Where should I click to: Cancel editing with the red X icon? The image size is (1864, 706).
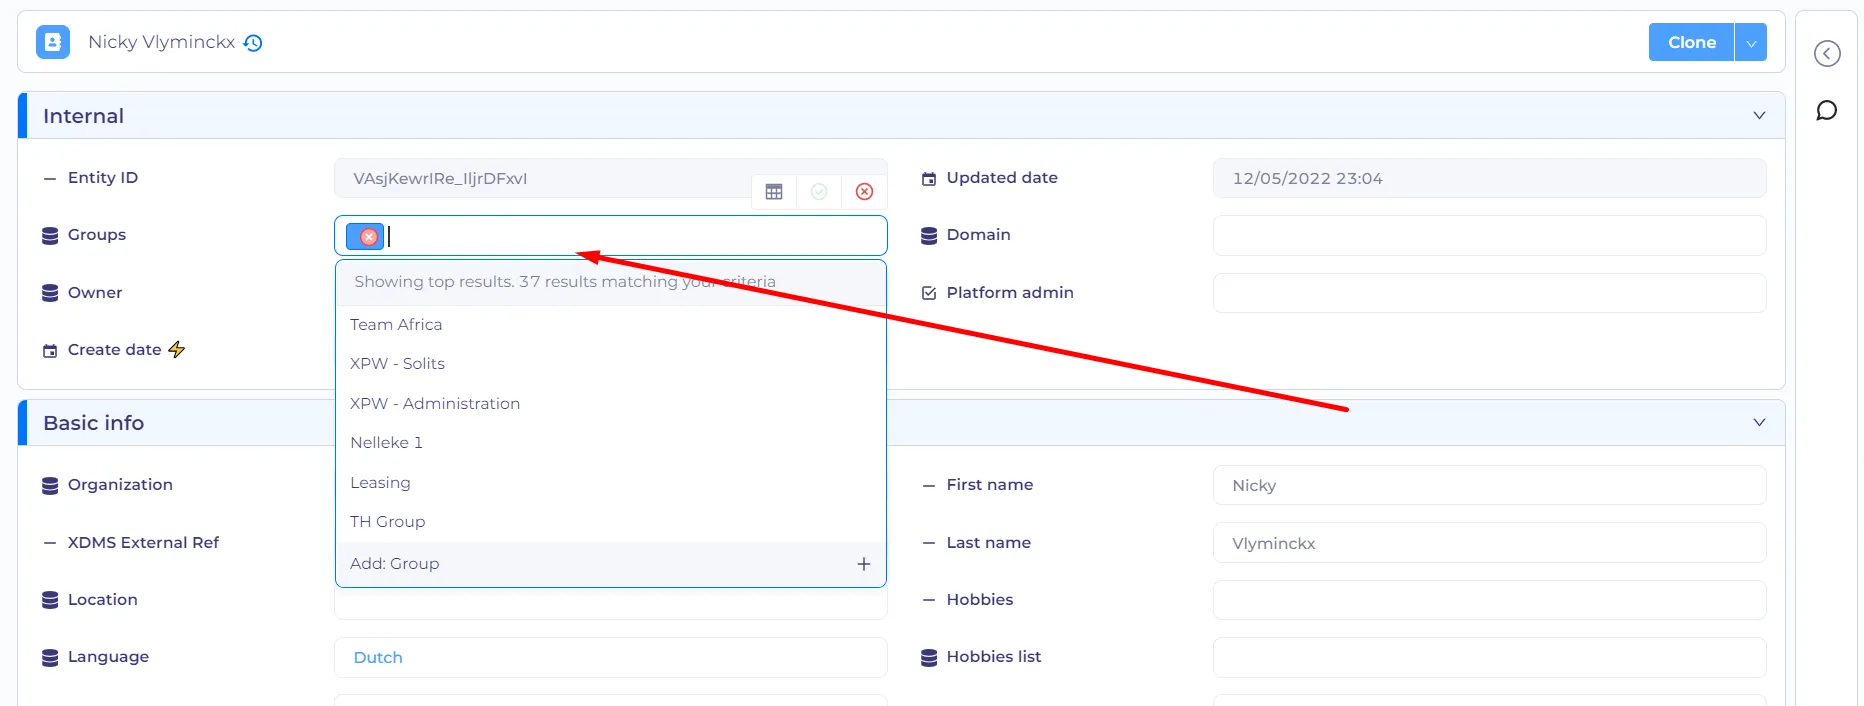pyautogui.click(x=865, y=191)
